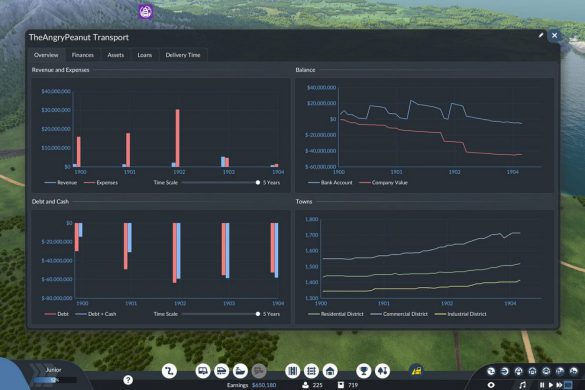Switch to the Assets tab
The width and height of the screenshot is (585, 390).
tap(116, 55)
